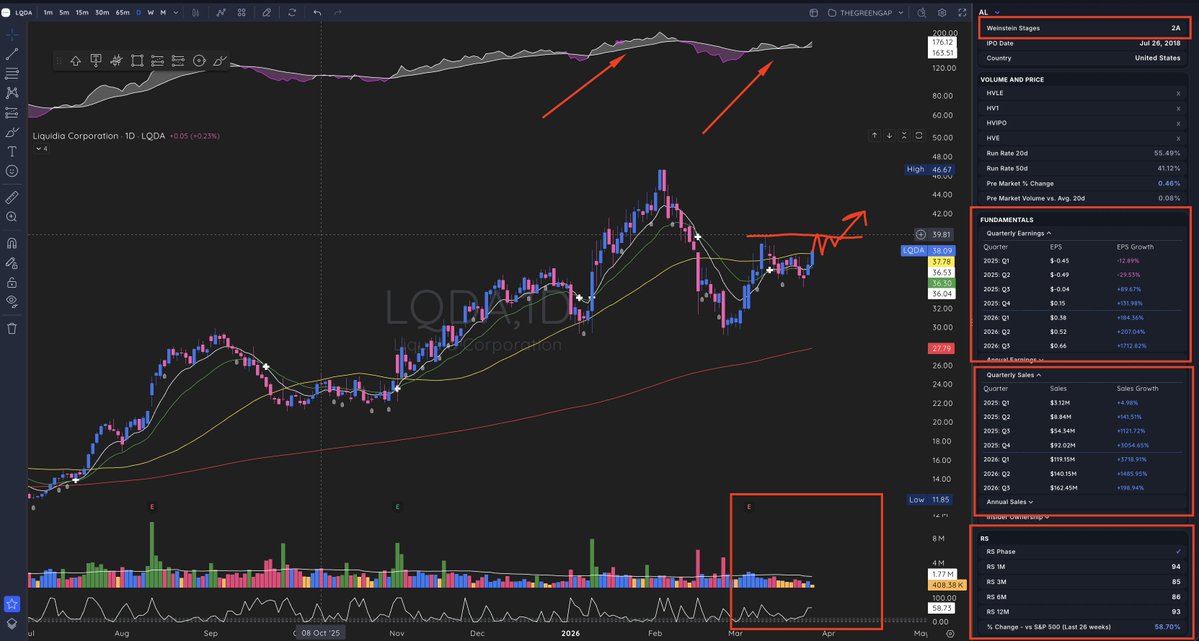This screenshot has height=641, width=1199.
Task: Open the indicator templates grid
Action: click(x=242, y=13)
